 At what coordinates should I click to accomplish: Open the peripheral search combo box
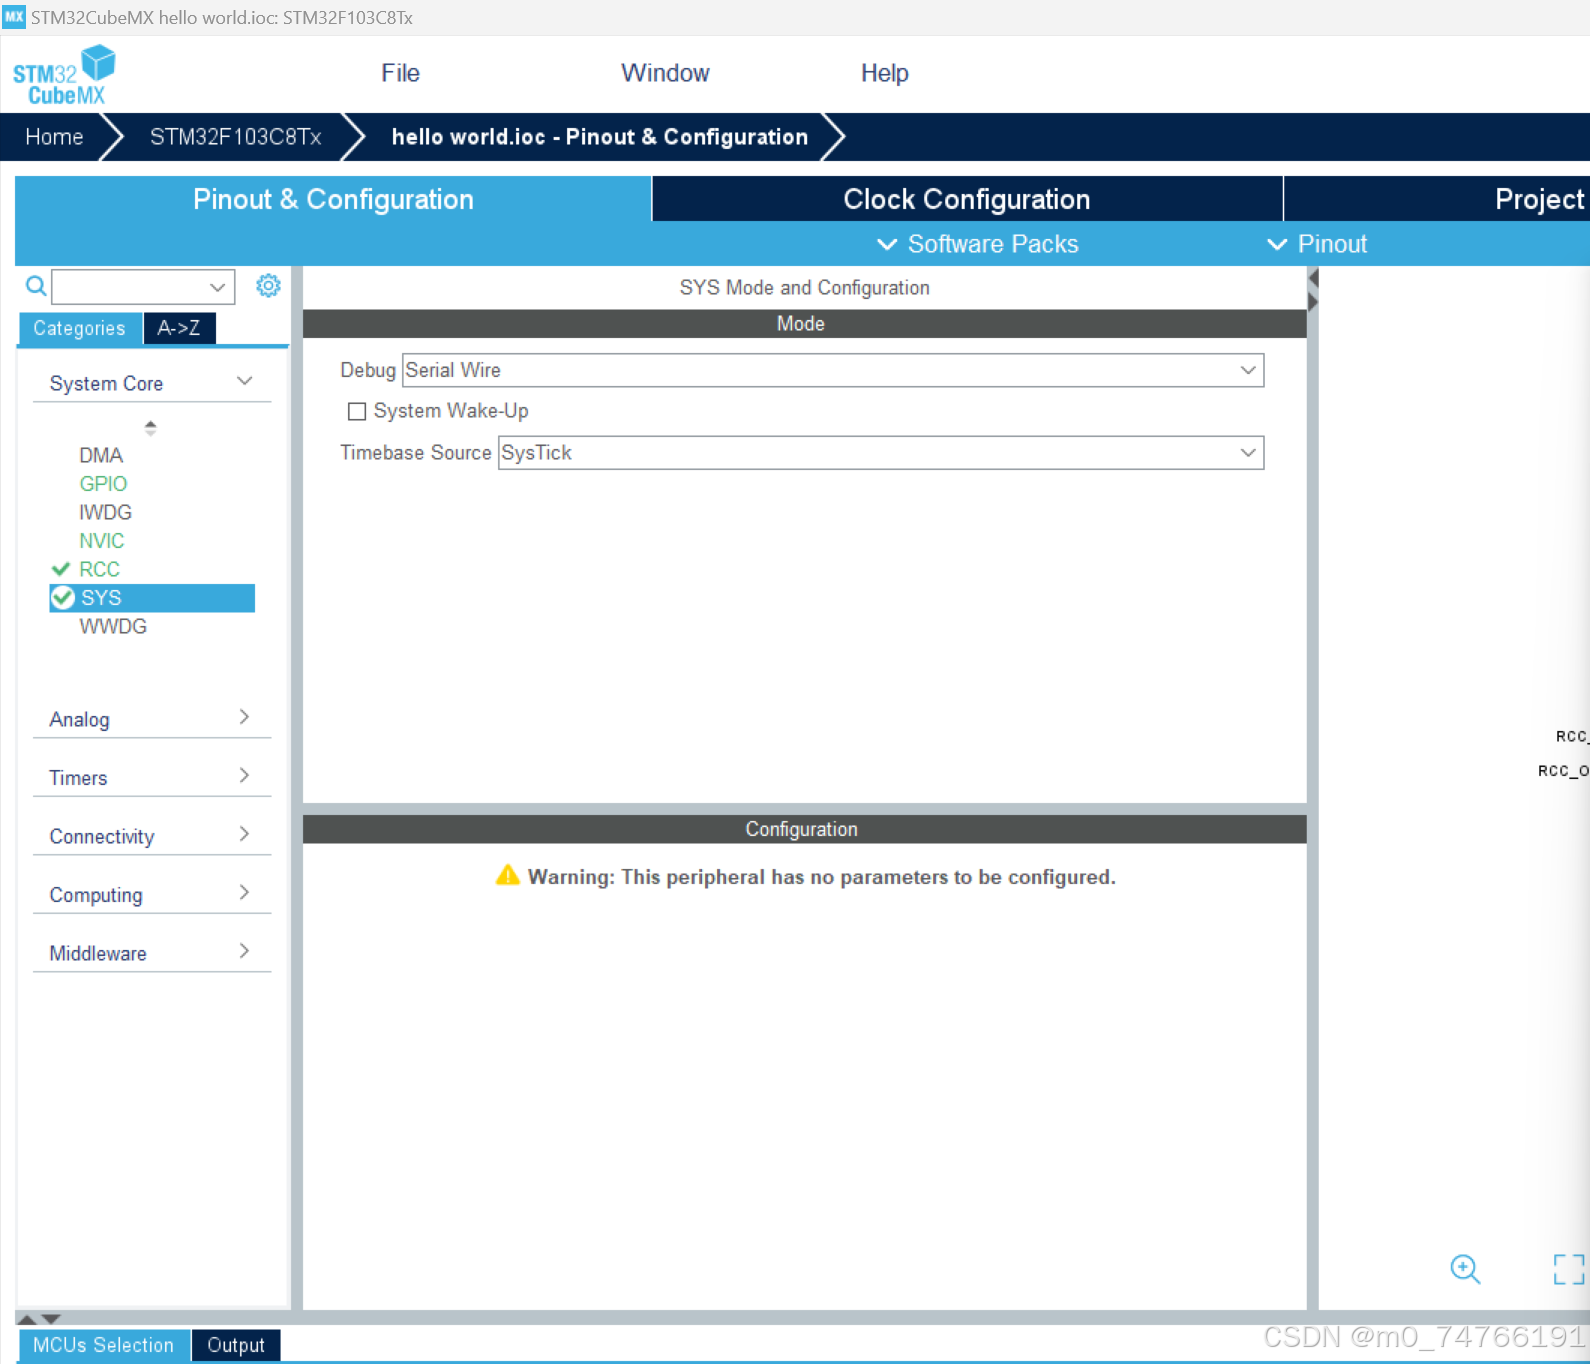(143, 287)
